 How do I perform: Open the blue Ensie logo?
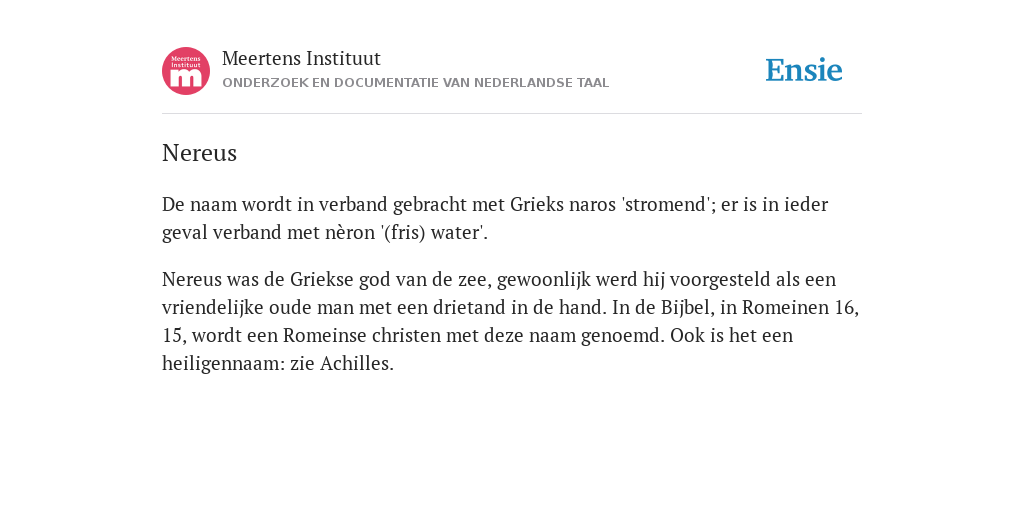(804, 70)
